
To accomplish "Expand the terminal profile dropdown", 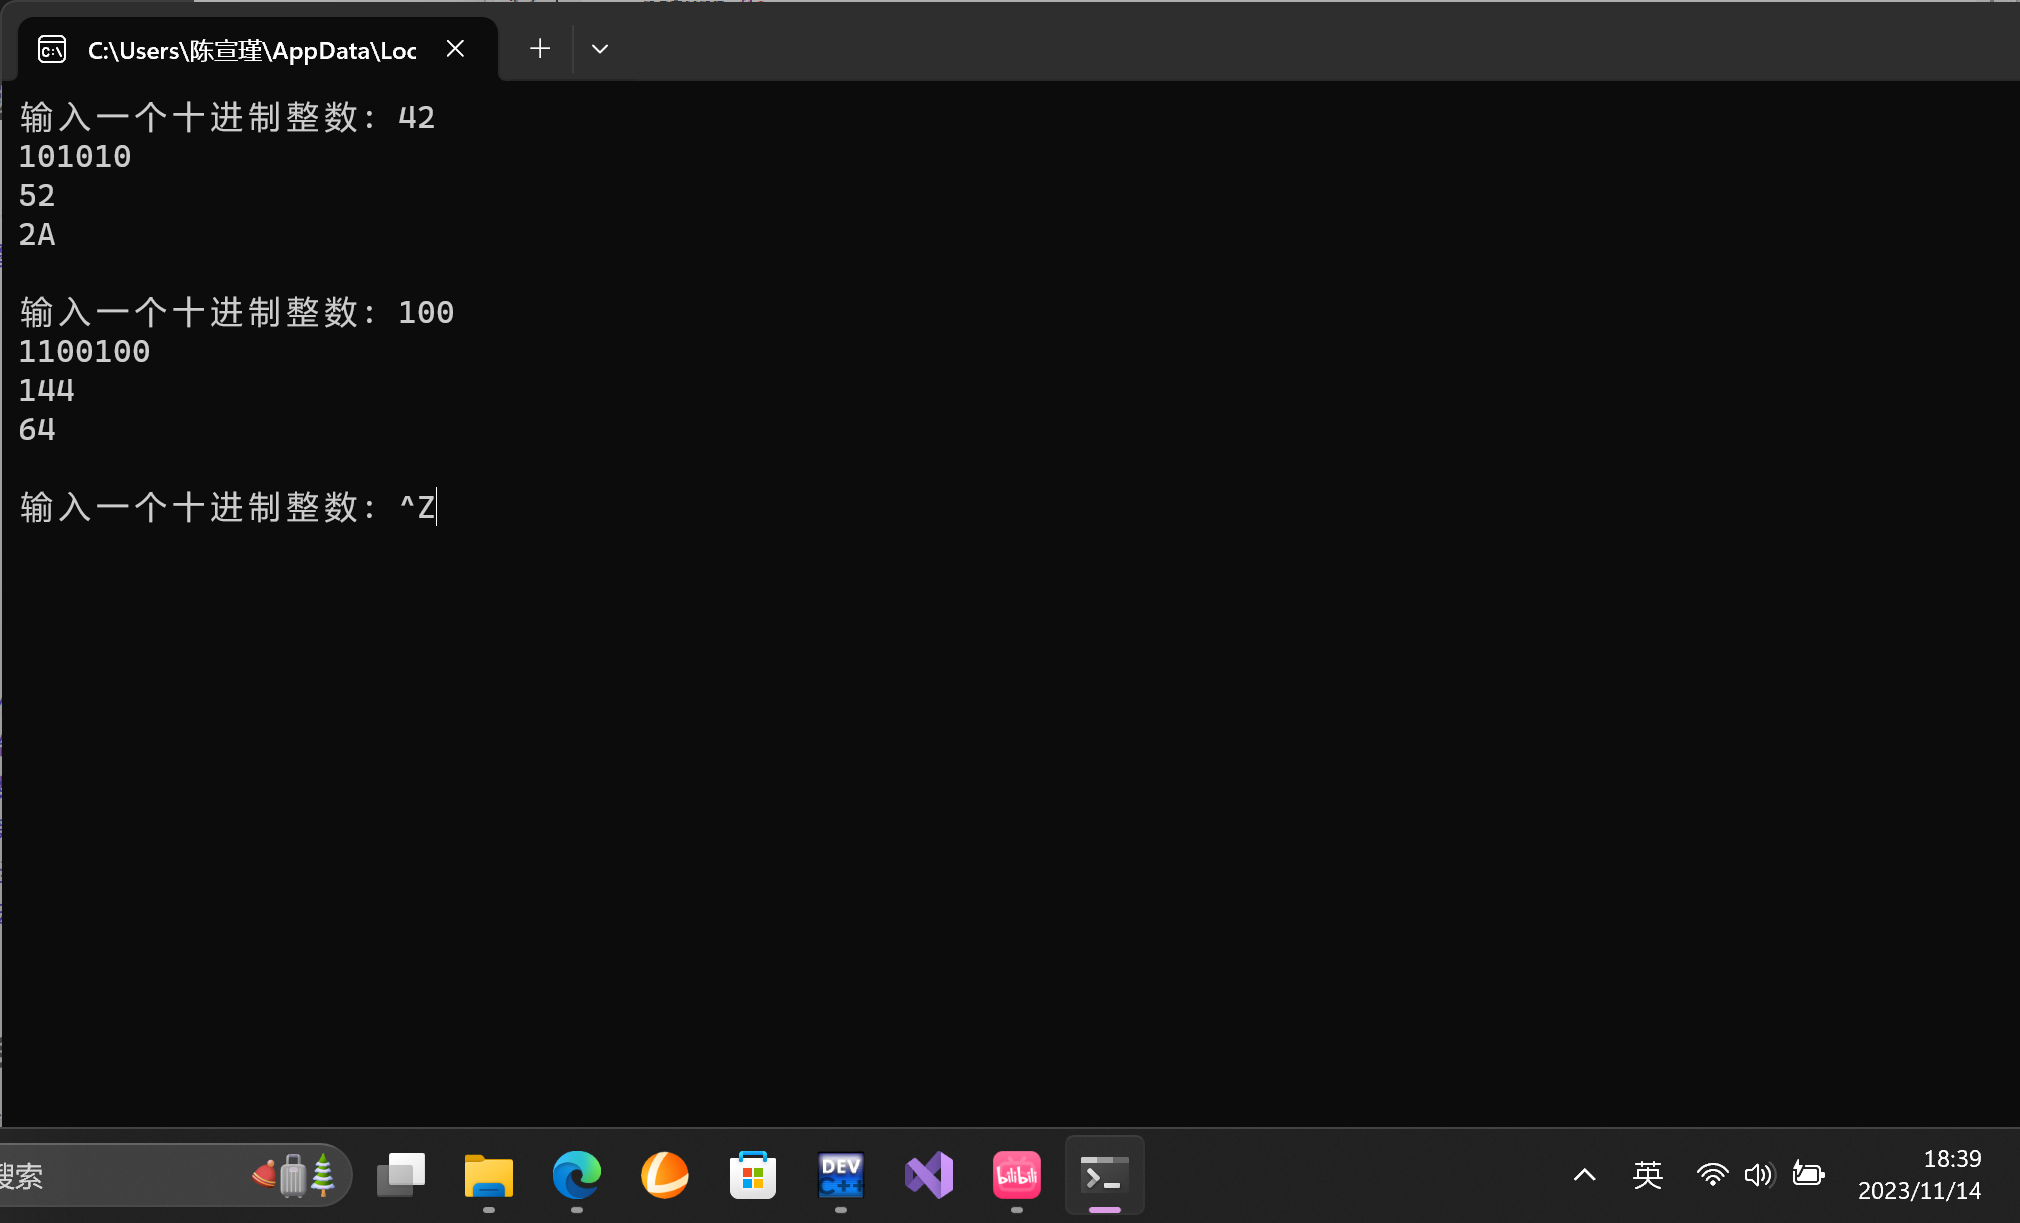I will tap(600, 49).
